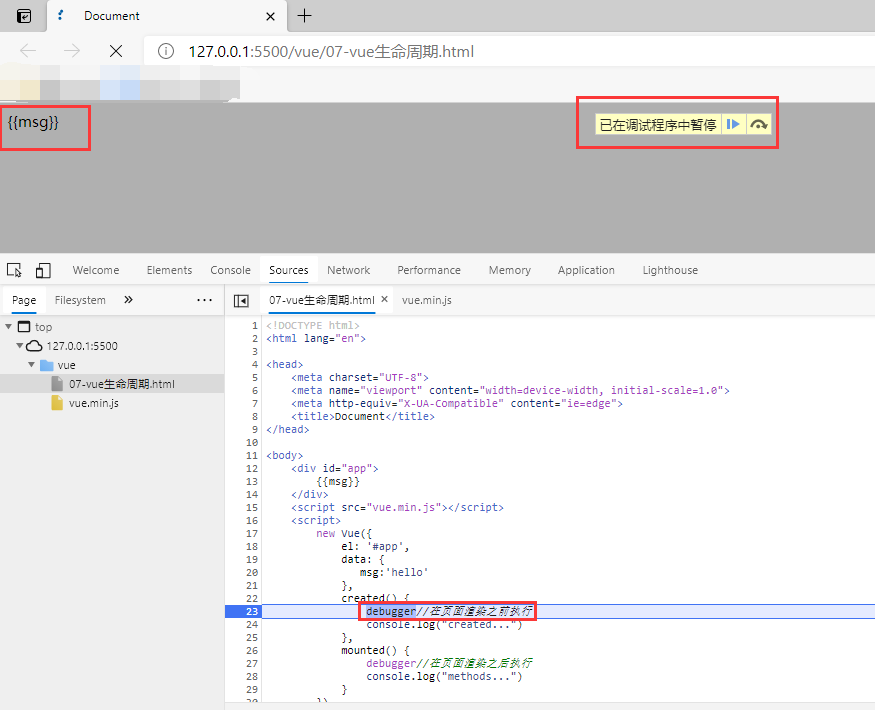Click debugger statement on line 23
Screen dimensions: 875x710
[391, 611]
